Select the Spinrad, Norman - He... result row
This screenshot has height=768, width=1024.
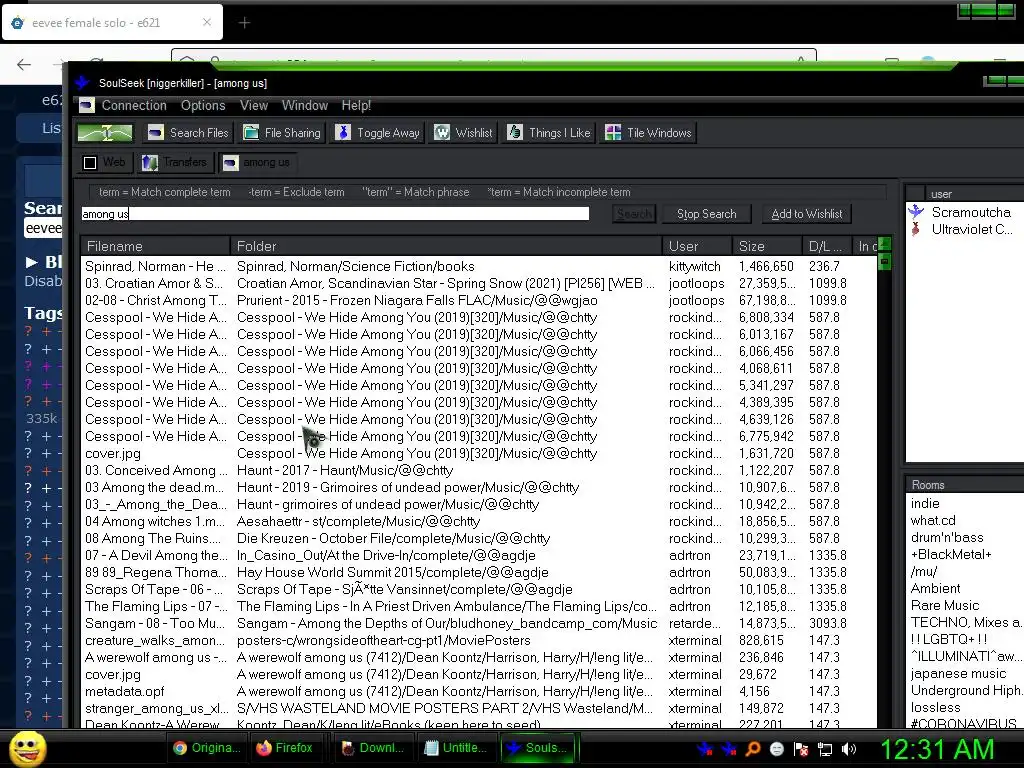pyautogui.click(x=478, y=266)
